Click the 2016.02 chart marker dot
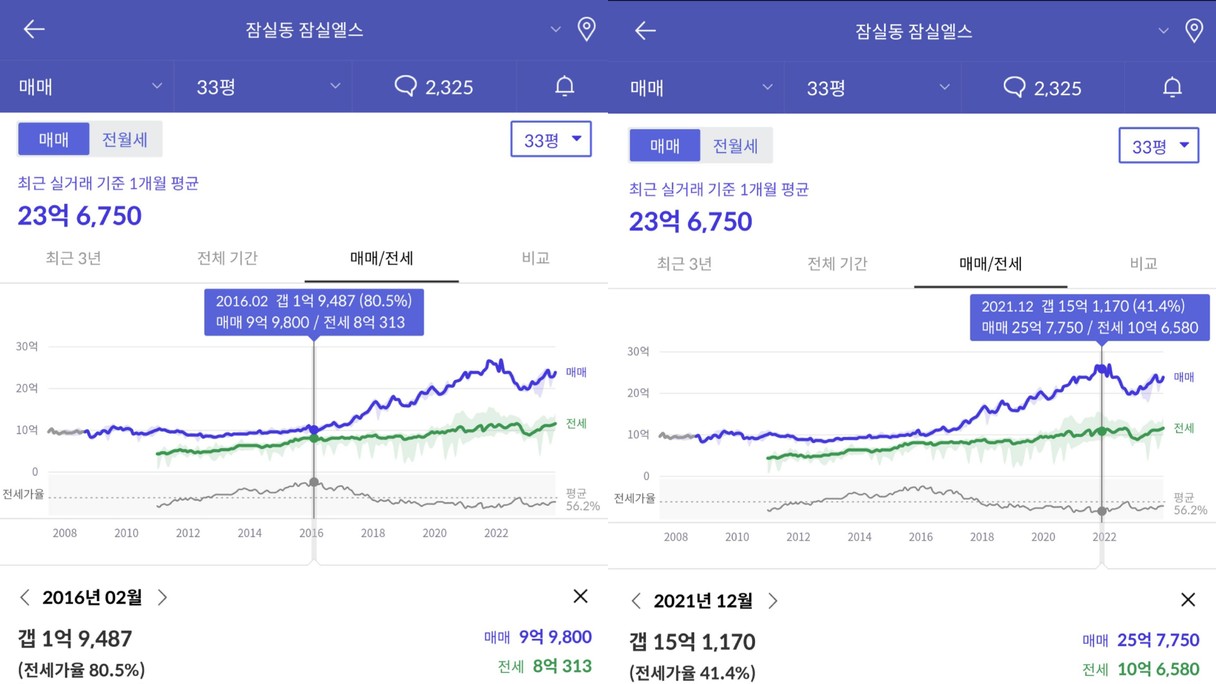 click(314, 430)
